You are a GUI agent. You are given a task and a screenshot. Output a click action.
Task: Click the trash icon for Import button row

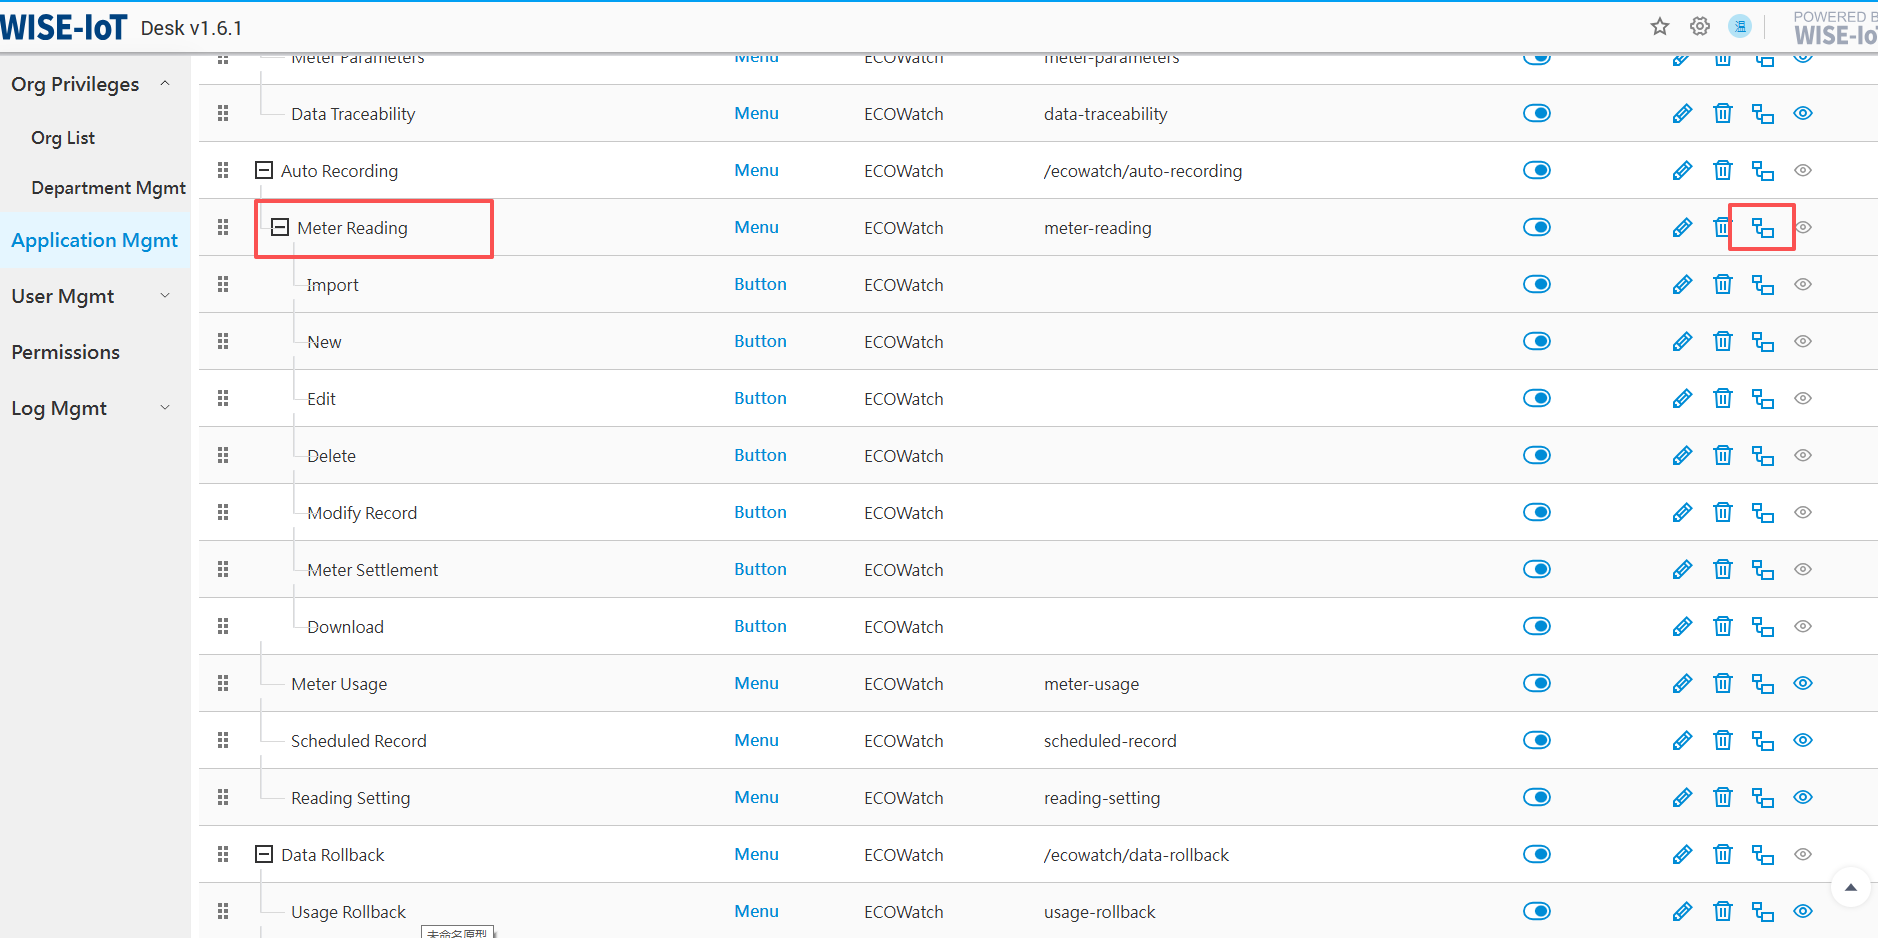click(x=1722, y=285)
